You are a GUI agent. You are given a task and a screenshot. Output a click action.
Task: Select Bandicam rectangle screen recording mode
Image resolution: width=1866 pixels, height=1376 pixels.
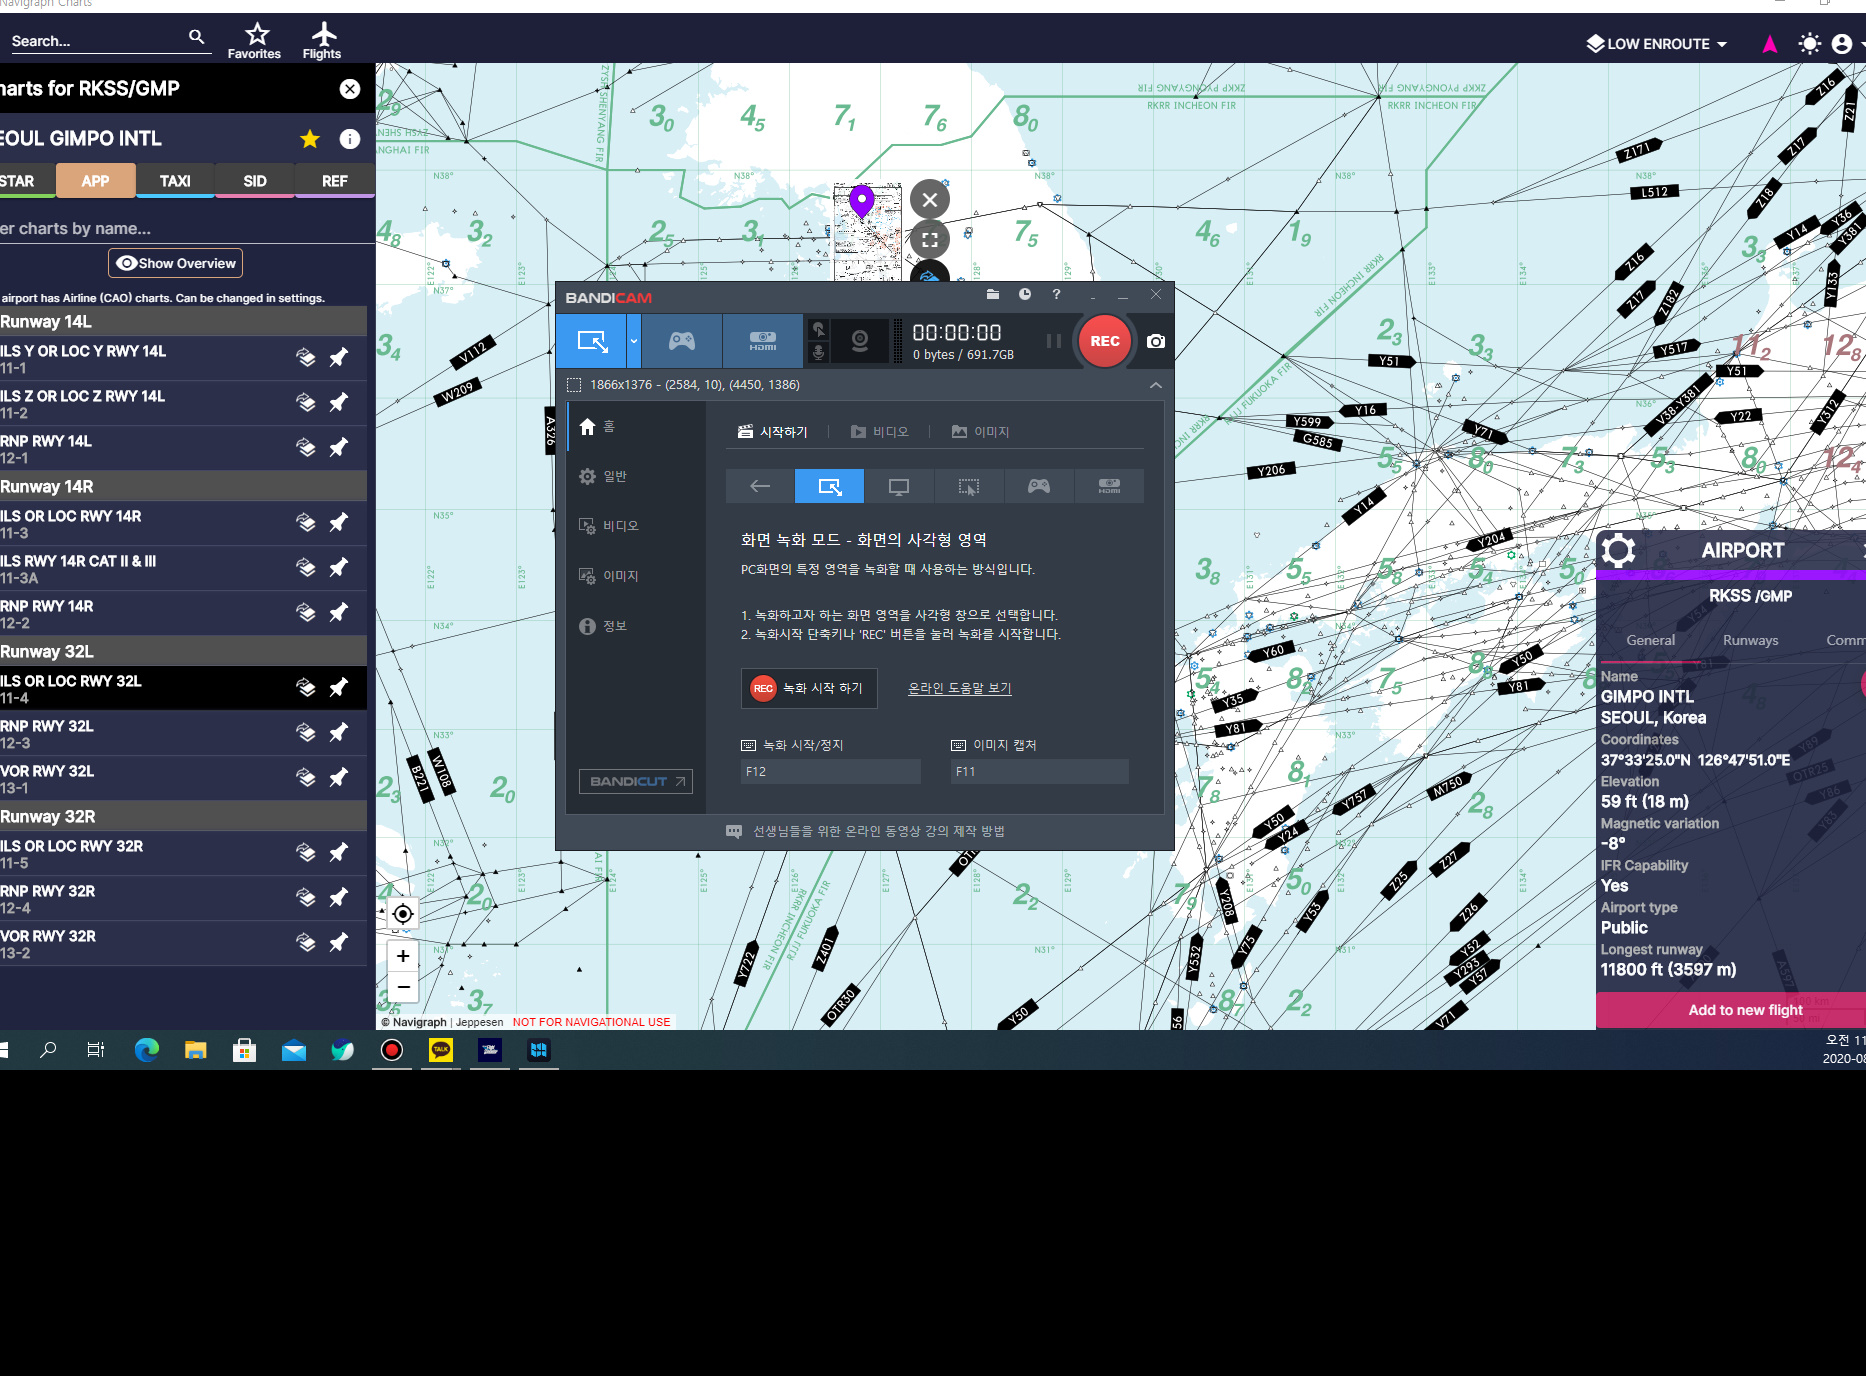click(592, 341)
